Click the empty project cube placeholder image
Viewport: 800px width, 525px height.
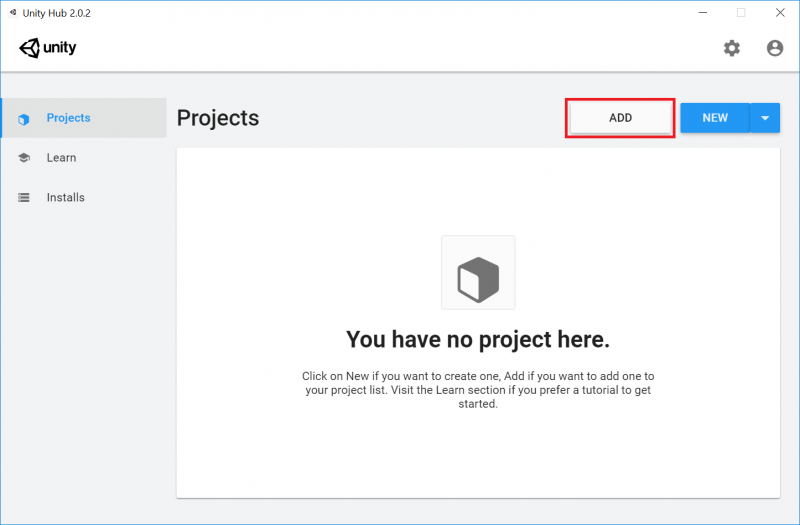tap(478, 272)
